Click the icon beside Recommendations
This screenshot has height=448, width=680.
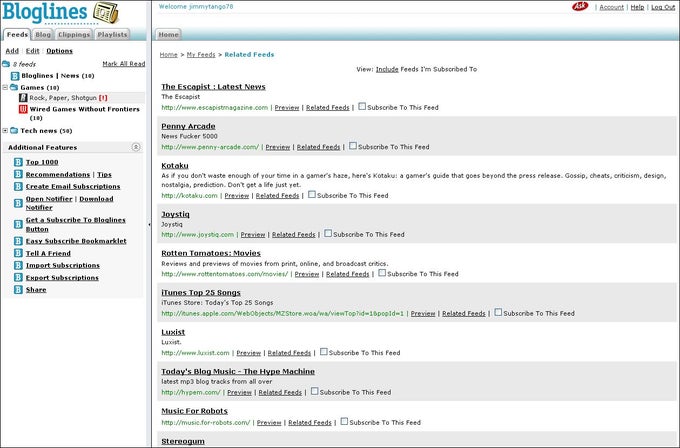[x=18, y=174]
